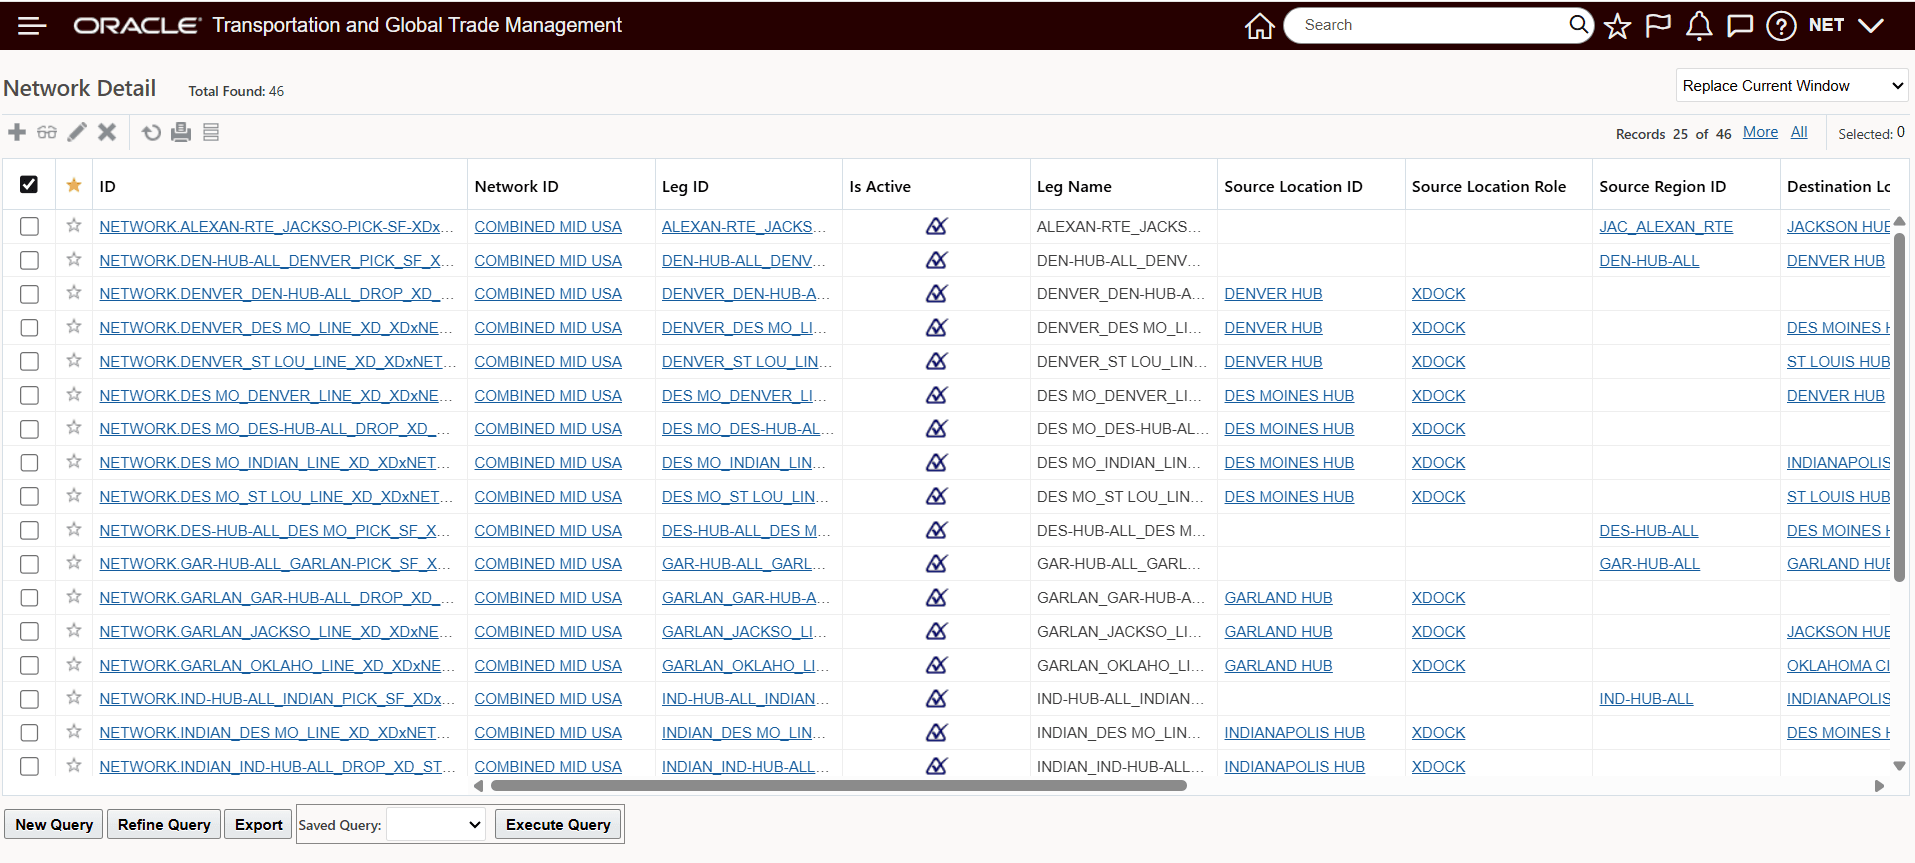Open the hamburger navigation menu
This screenshot has width=1915, height=863.
[32, 25]
